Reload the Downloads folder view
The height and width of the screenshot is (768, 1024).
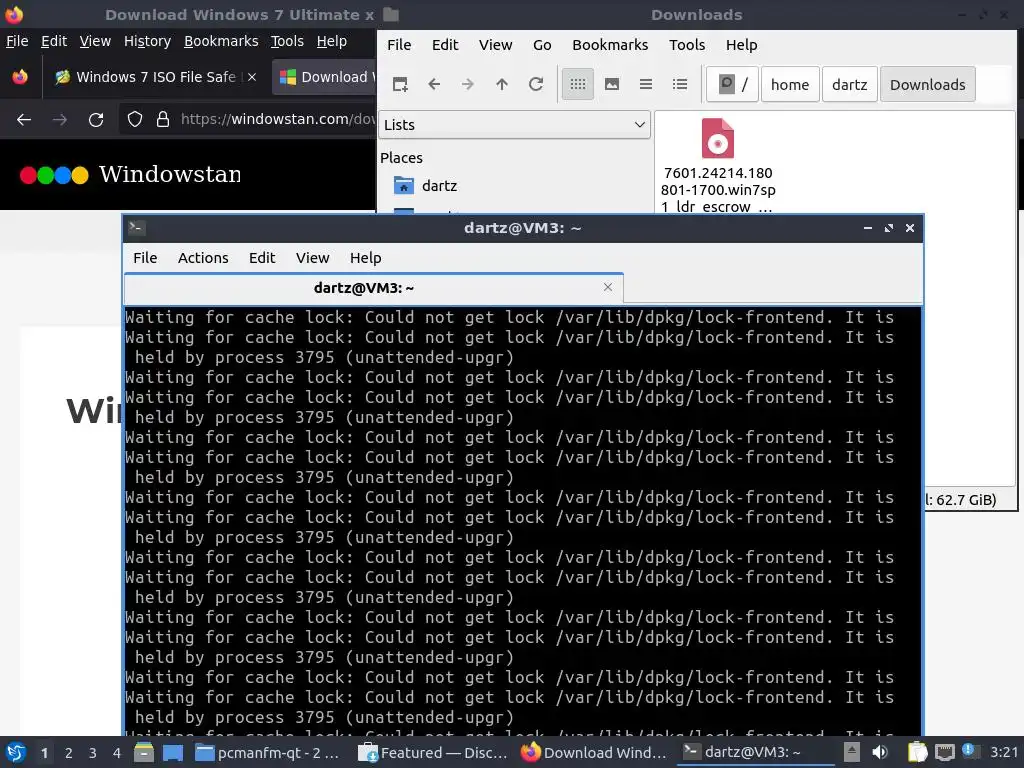[x=536, y=84]
